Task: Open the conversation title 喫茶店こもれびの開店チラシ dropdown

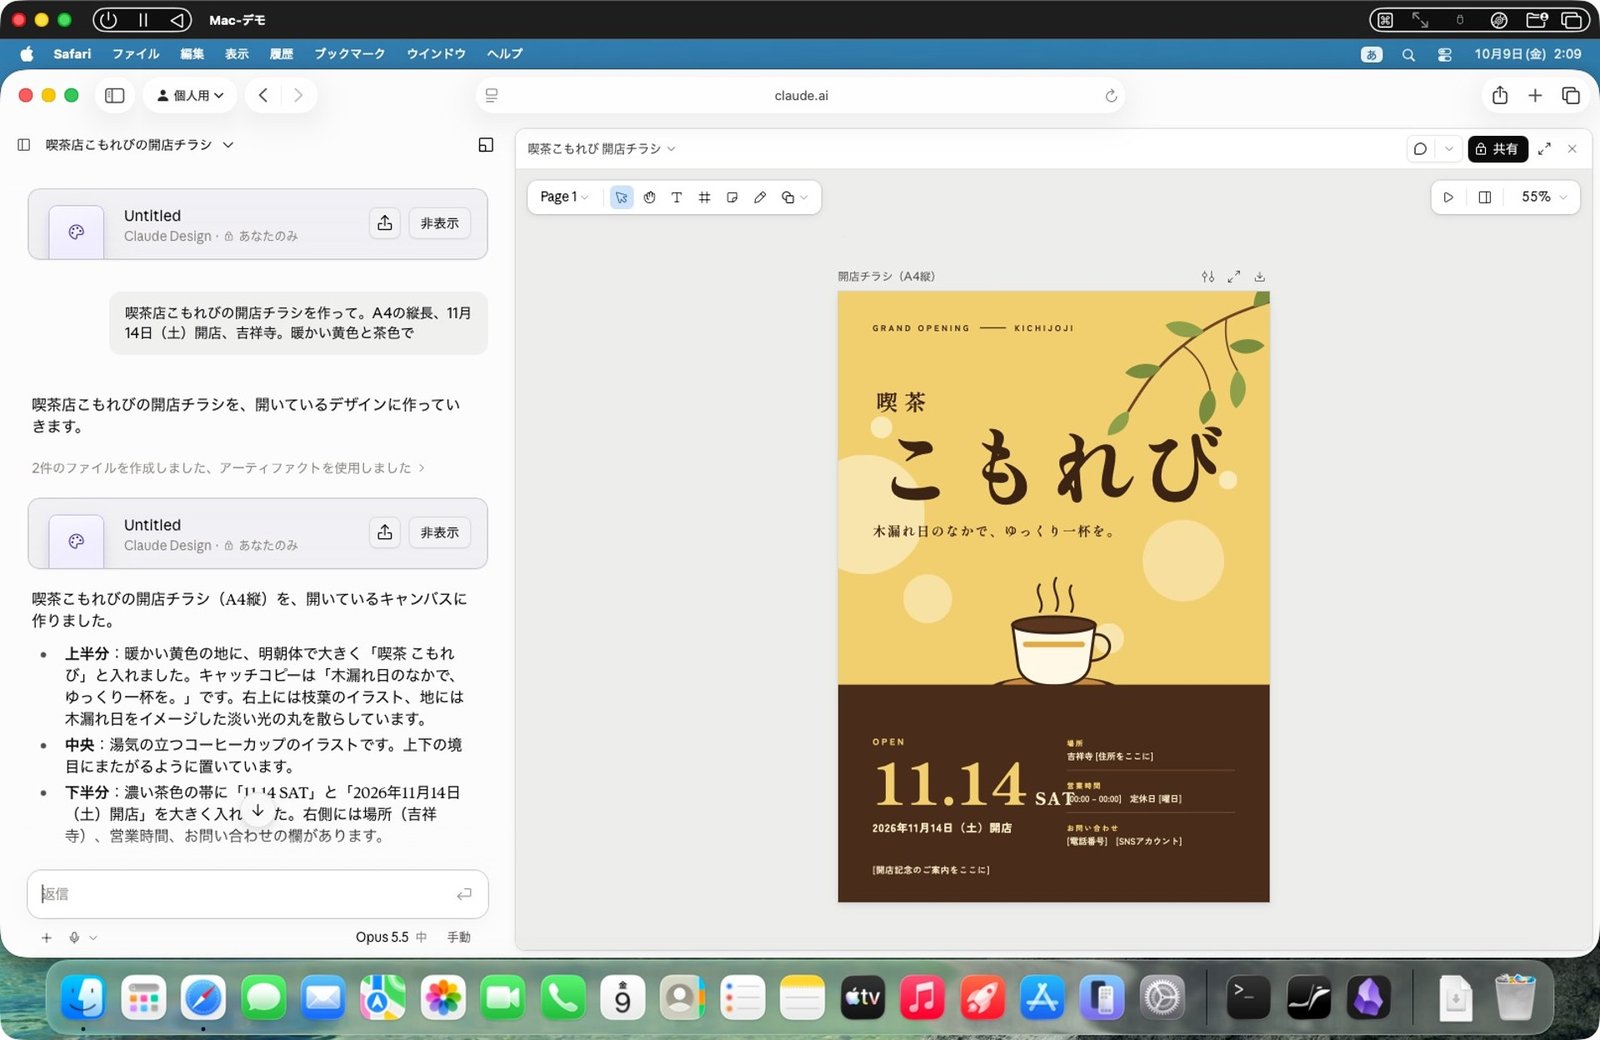Action: [140, 145]
